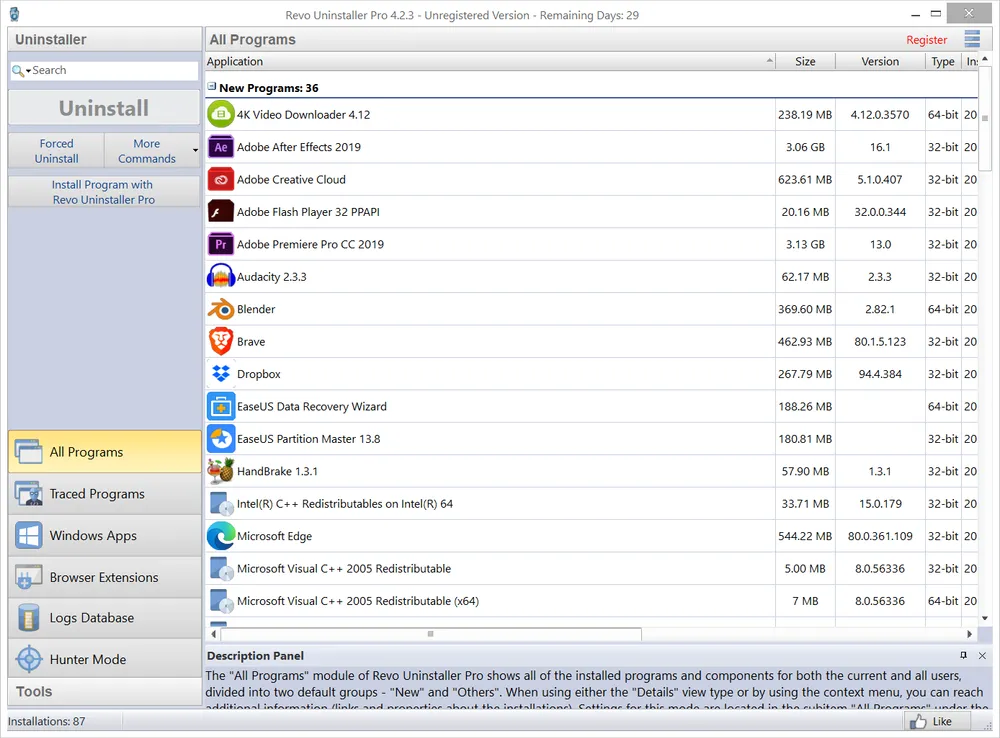Click the horizontal scrollbar below the program list
Viewport: 1000px width, 738px height.
point(428,633)
